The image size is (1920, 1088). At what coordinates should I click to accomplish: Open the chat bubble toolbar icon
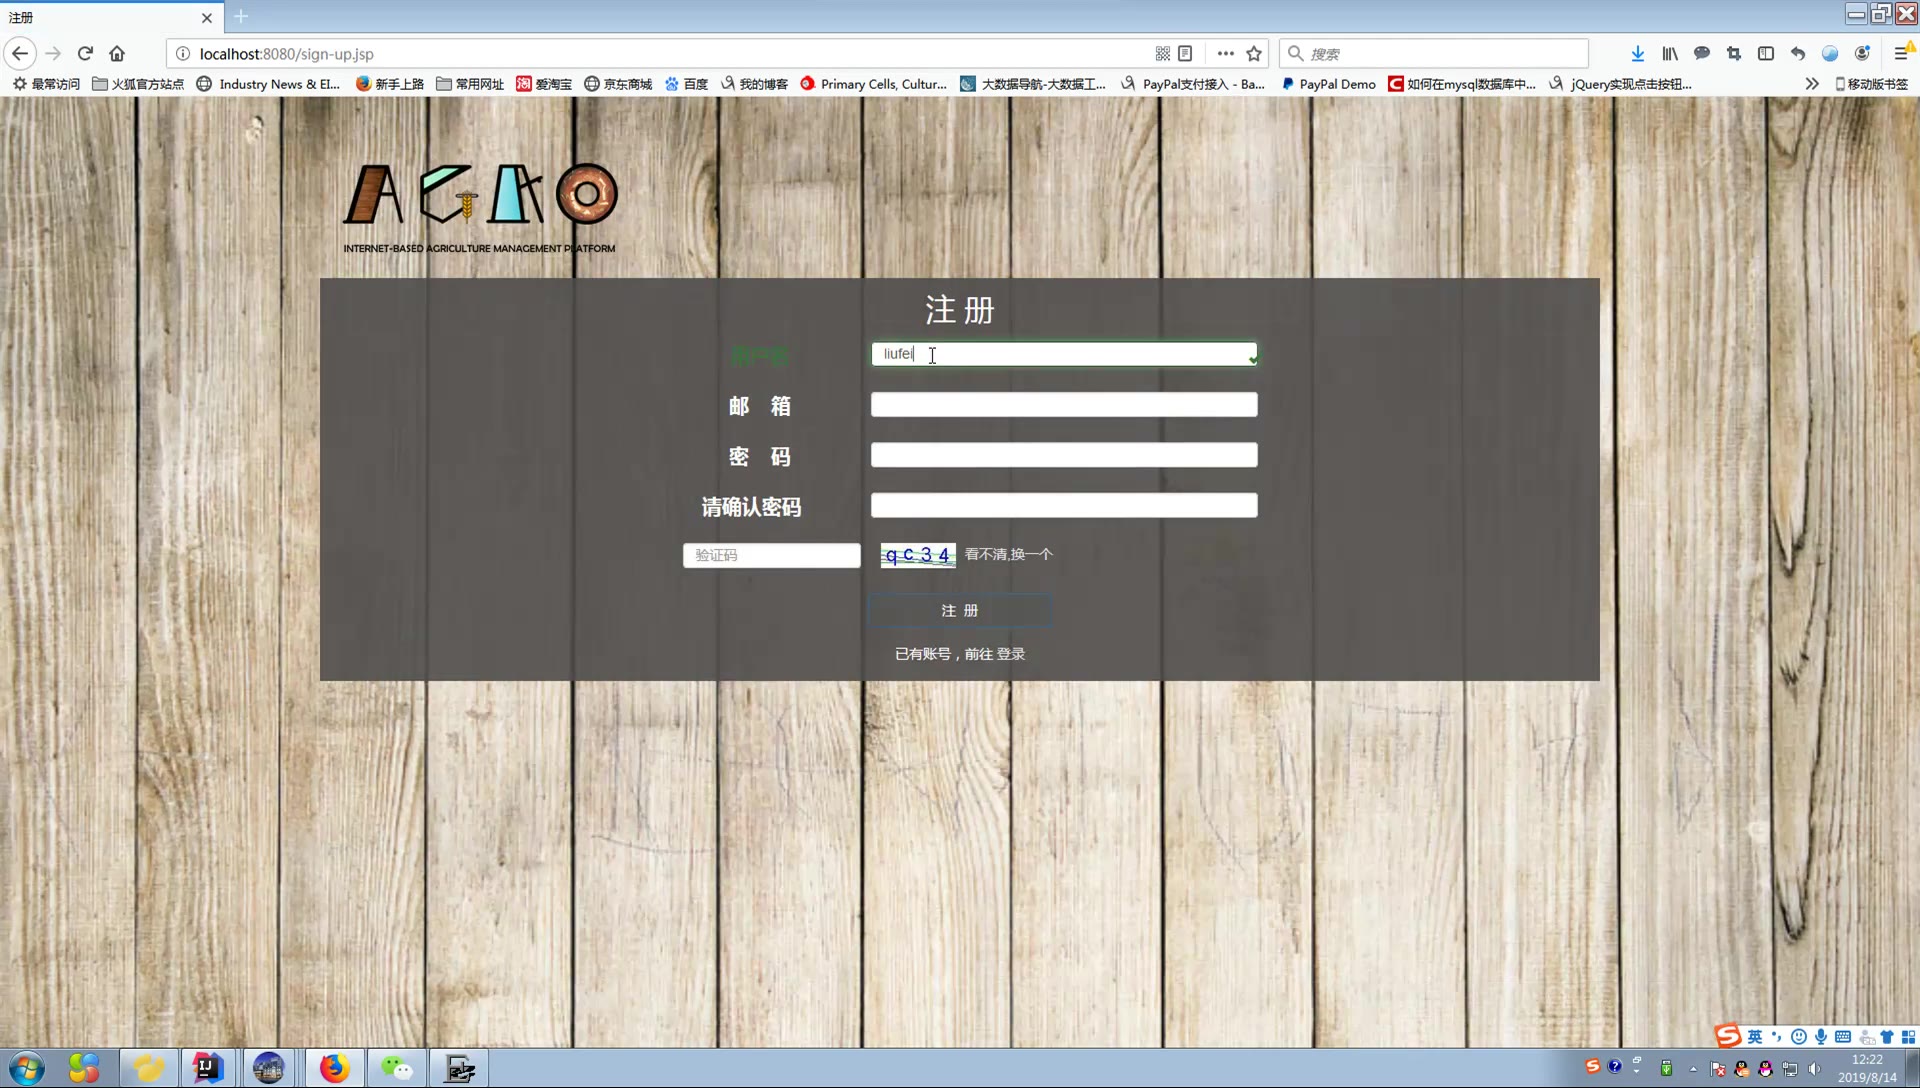pos(1702,54)
